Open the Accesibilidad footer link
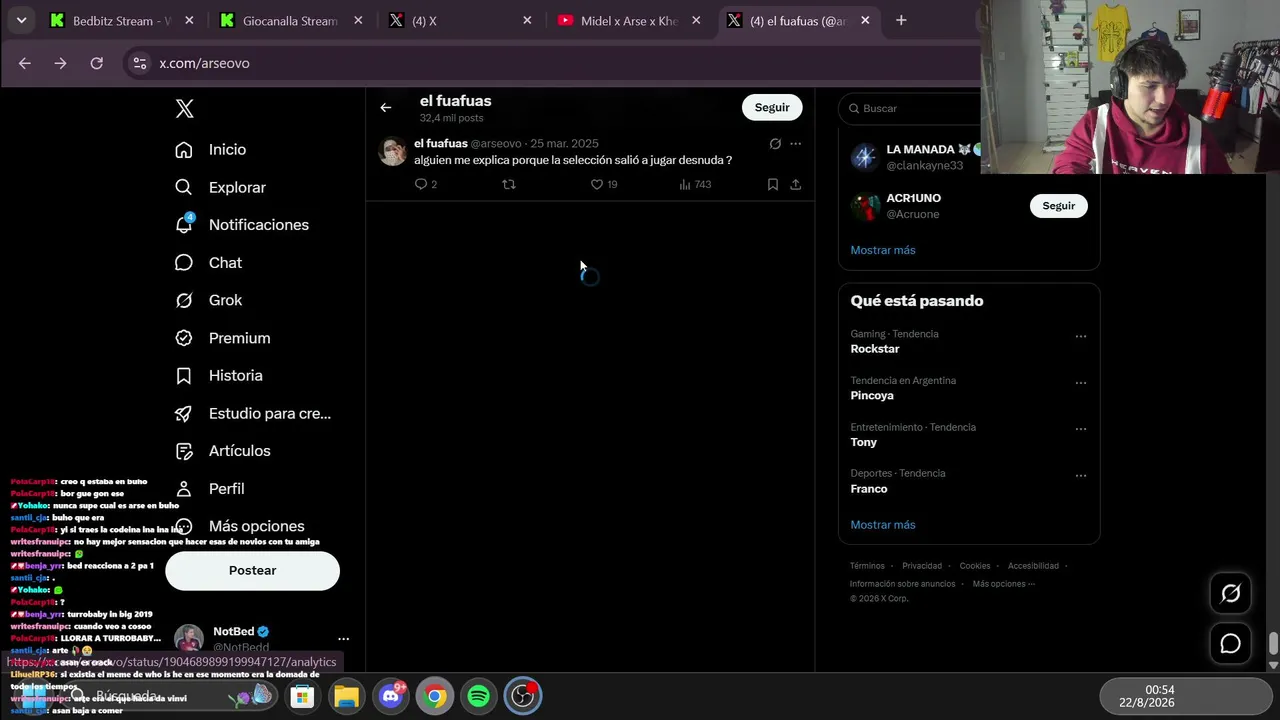Image resolution: width=1280 pixels, height=720 pixels. [x=1033, y=566]
